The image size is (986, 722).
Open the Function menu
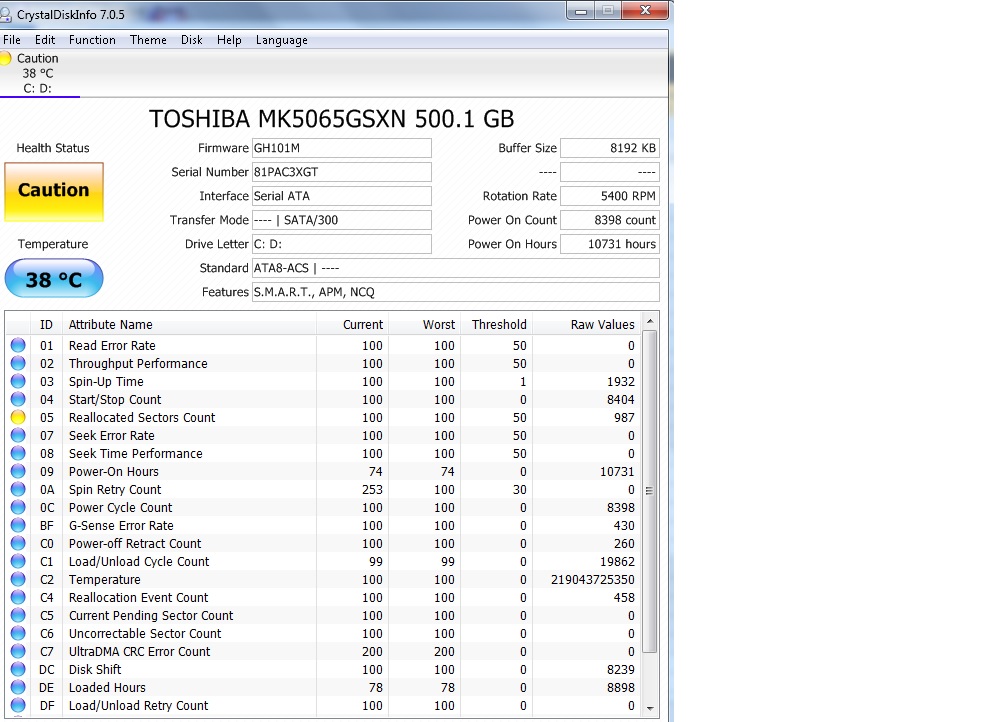(x=92, y=40)
